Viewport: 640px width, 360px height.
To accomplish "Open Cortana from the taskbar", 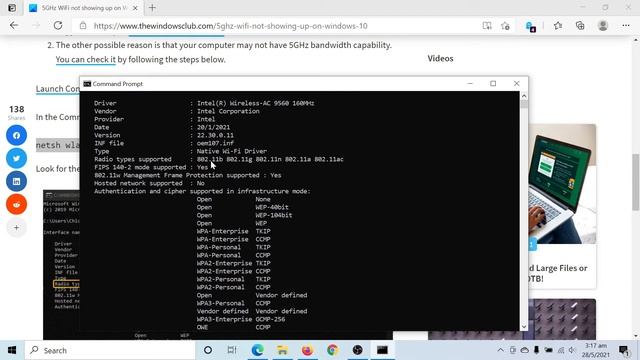I will click(x=208, y=350).
